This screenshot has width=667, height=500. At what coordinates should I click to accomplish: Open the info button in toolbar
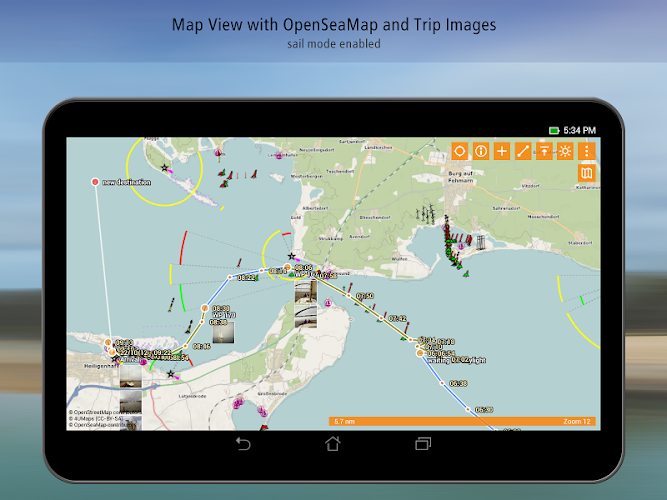481,151
